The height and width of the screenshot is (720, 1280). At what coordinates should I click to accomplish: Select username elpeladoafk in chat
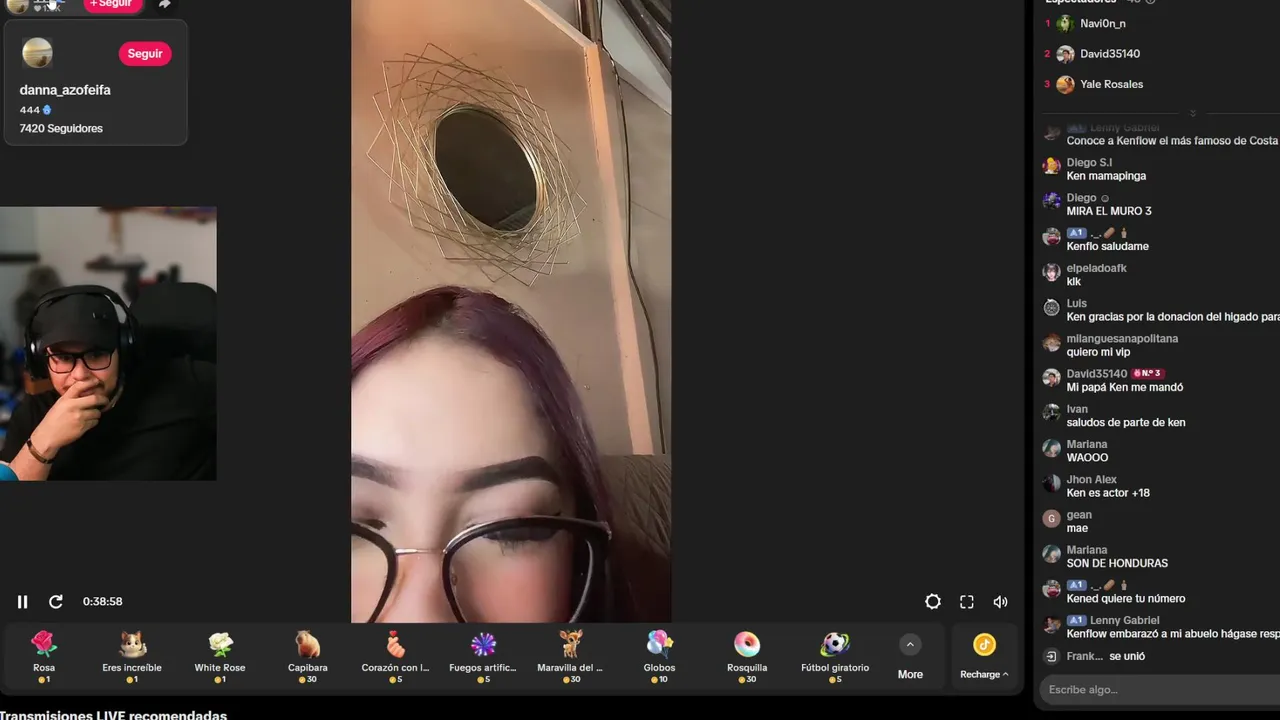coord(1096,268)
